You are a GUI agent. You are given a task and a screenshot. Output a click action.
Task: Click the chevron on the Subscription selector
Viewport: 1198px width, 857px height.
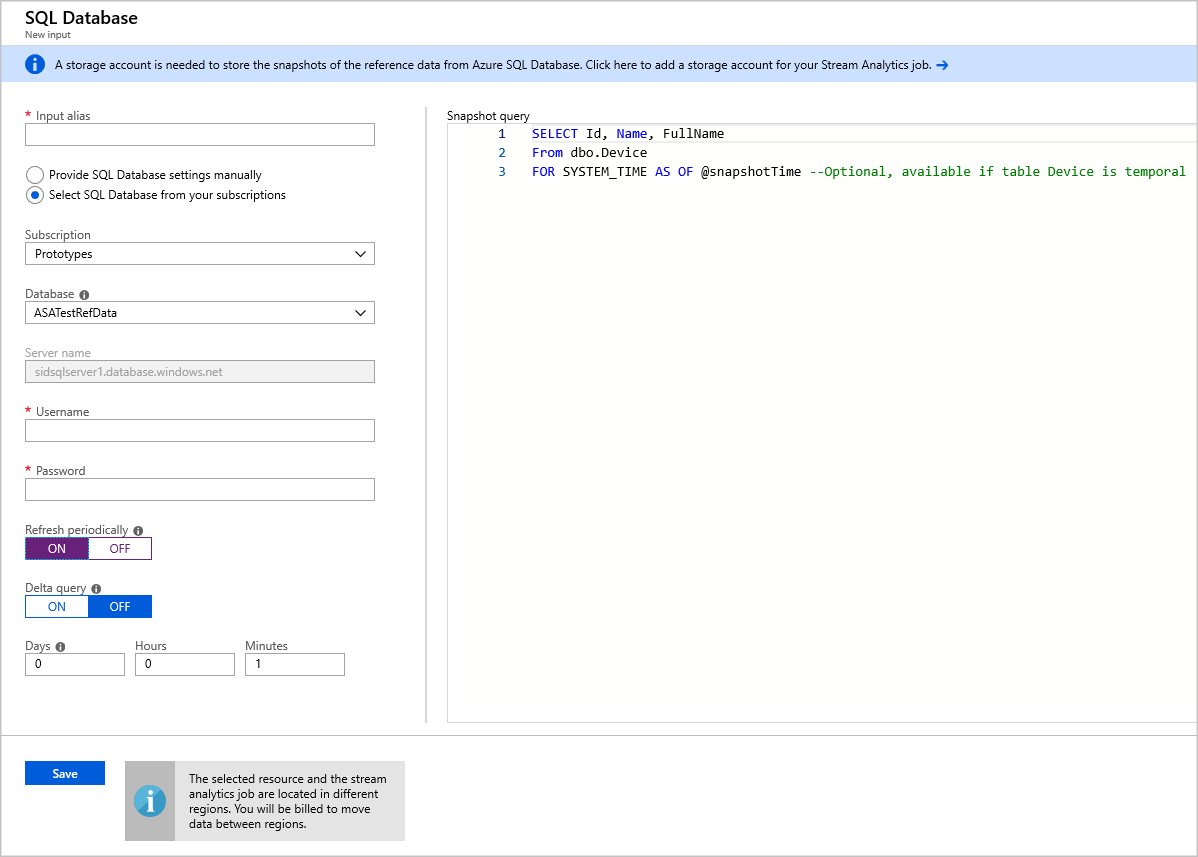[x=361, y=253]
